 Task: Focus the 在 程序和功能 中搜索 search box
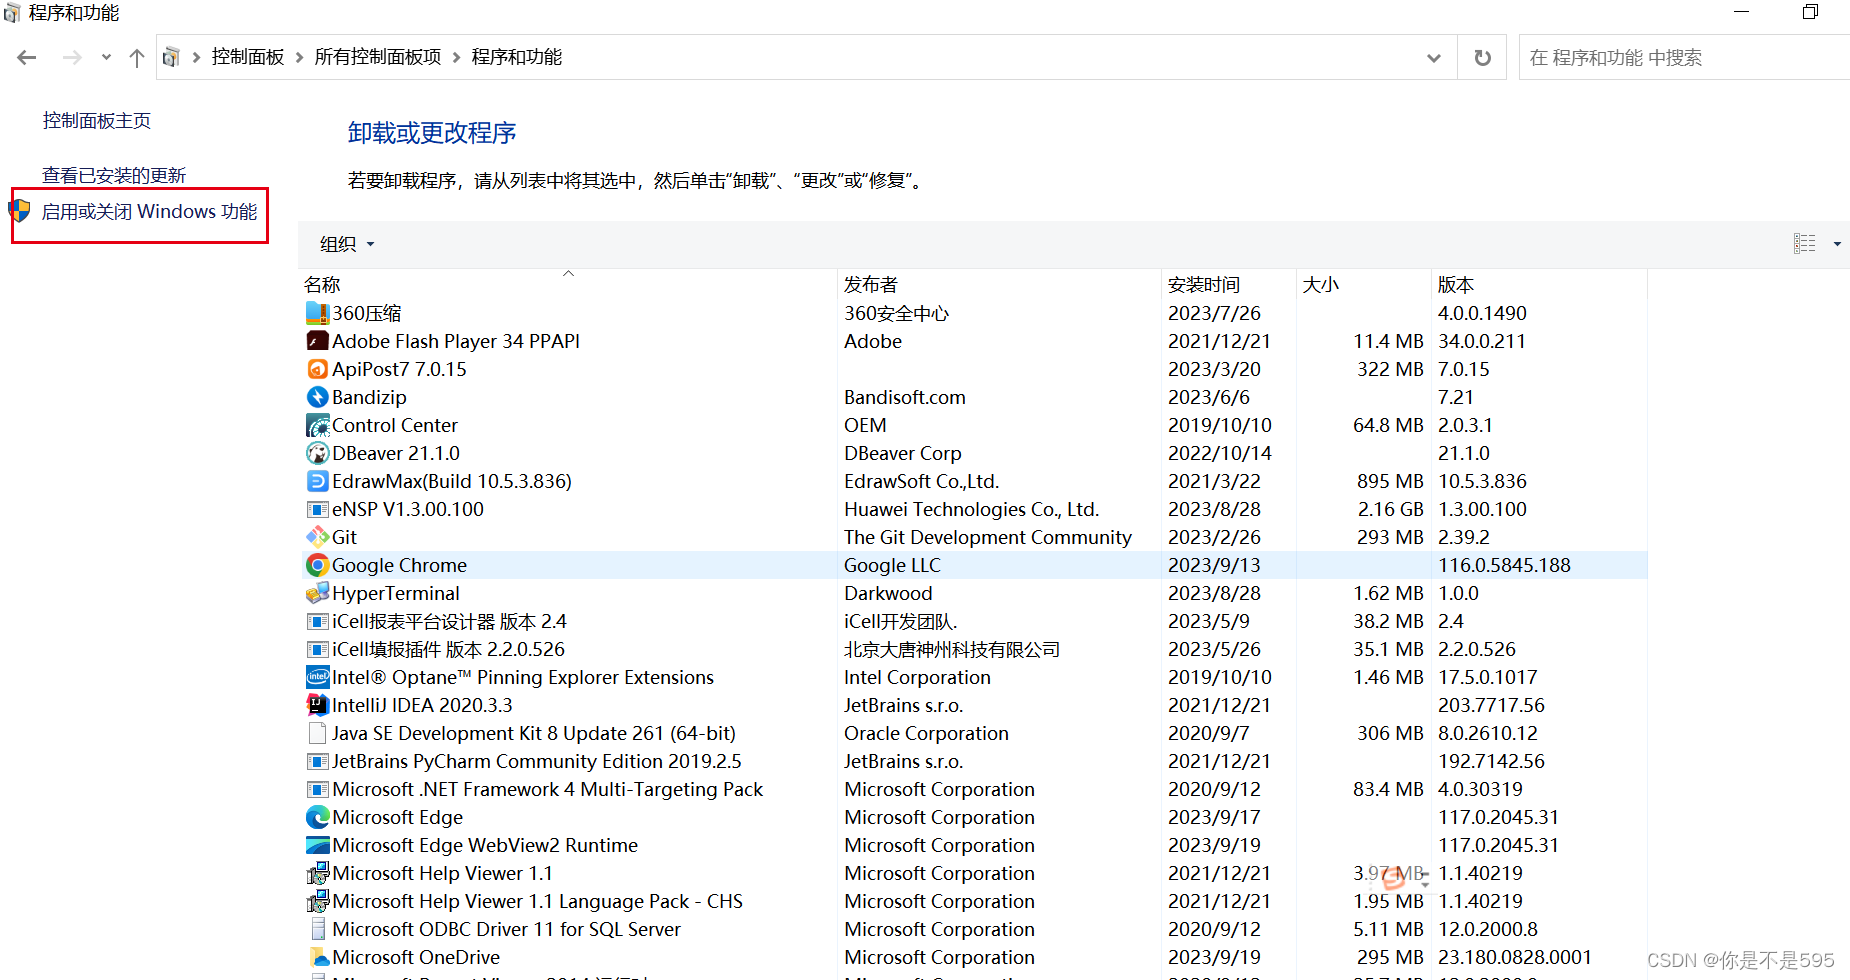click(x=1684, y=58)
